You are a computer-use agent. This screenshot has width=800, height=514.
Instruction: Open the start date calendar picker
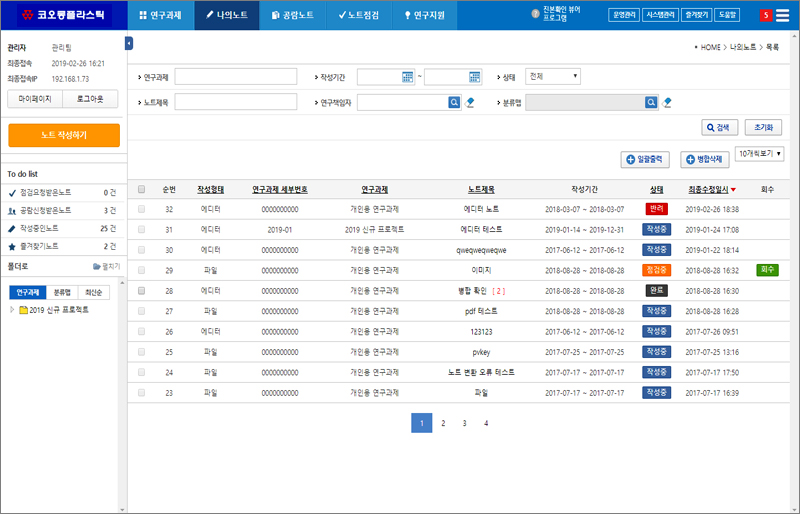(407, 77)
